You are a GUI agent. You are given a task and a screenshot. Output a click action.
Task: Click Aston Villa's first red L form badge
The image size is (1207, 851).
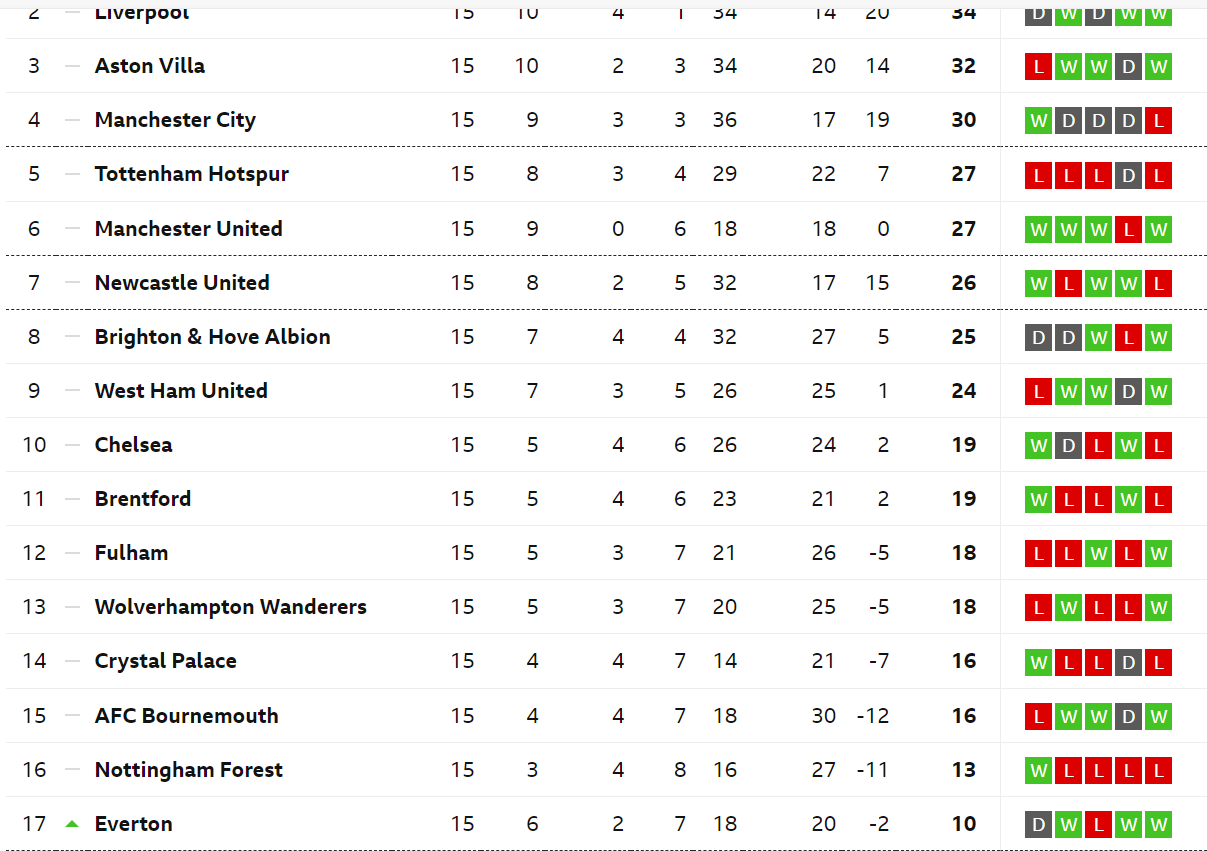pos(1038,67)
